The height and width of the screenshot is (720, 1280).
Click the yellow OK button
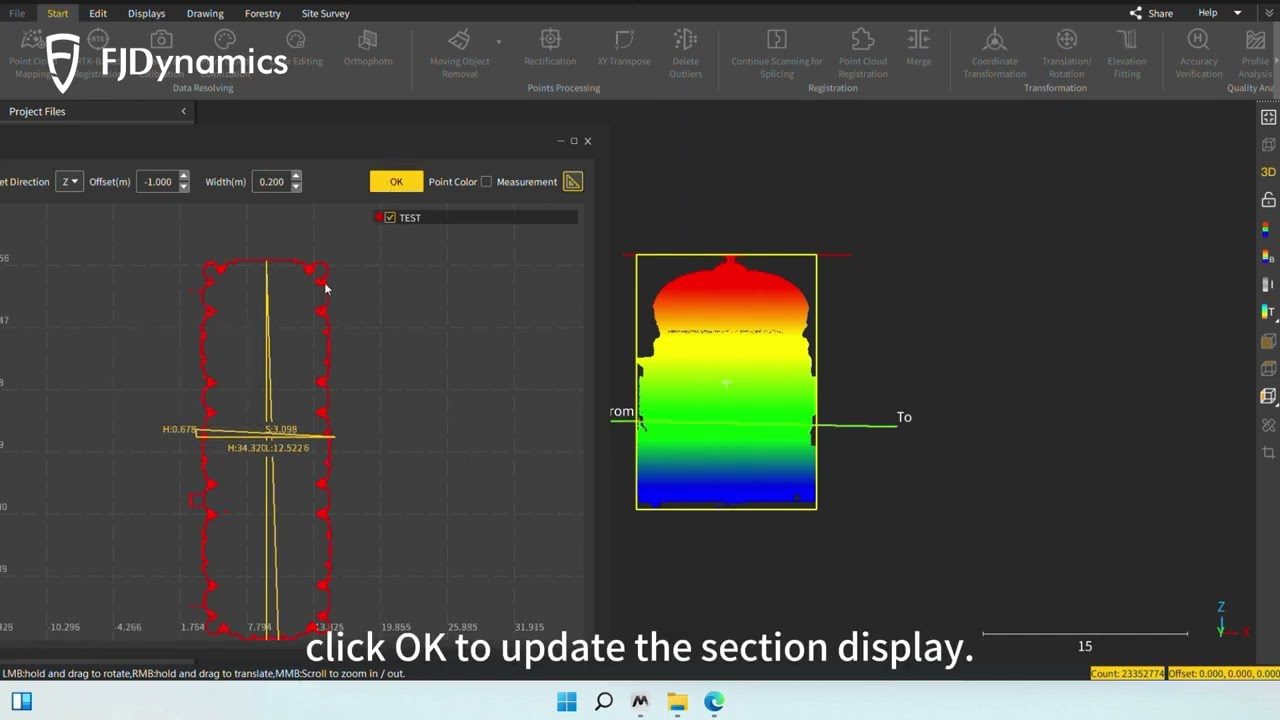[396, 181]
